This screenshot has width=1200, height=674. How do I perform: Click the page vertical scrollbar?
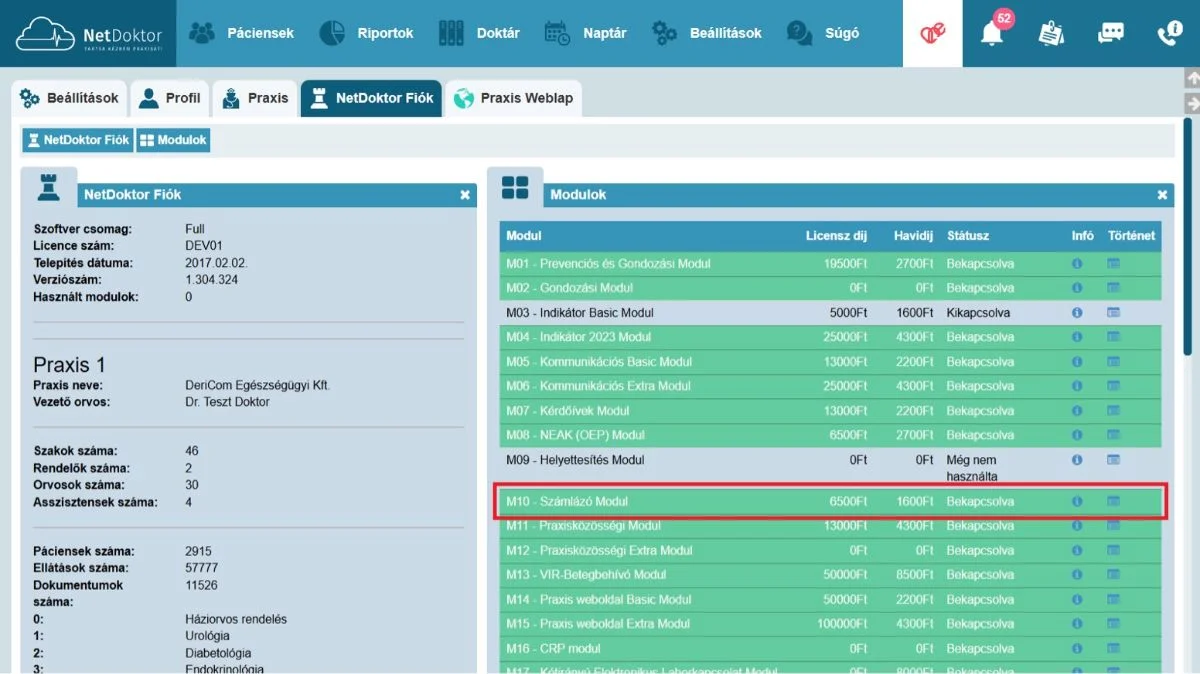[x=1188, y=236]
